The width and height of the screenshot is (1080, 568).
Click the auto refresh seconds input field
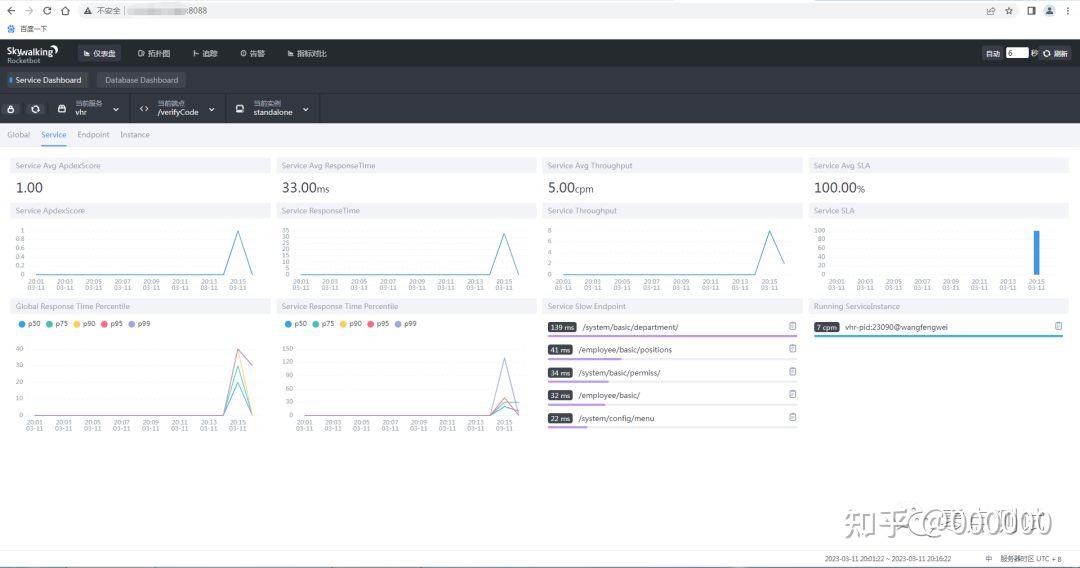pyautogui.click(x=1017, y=53)
